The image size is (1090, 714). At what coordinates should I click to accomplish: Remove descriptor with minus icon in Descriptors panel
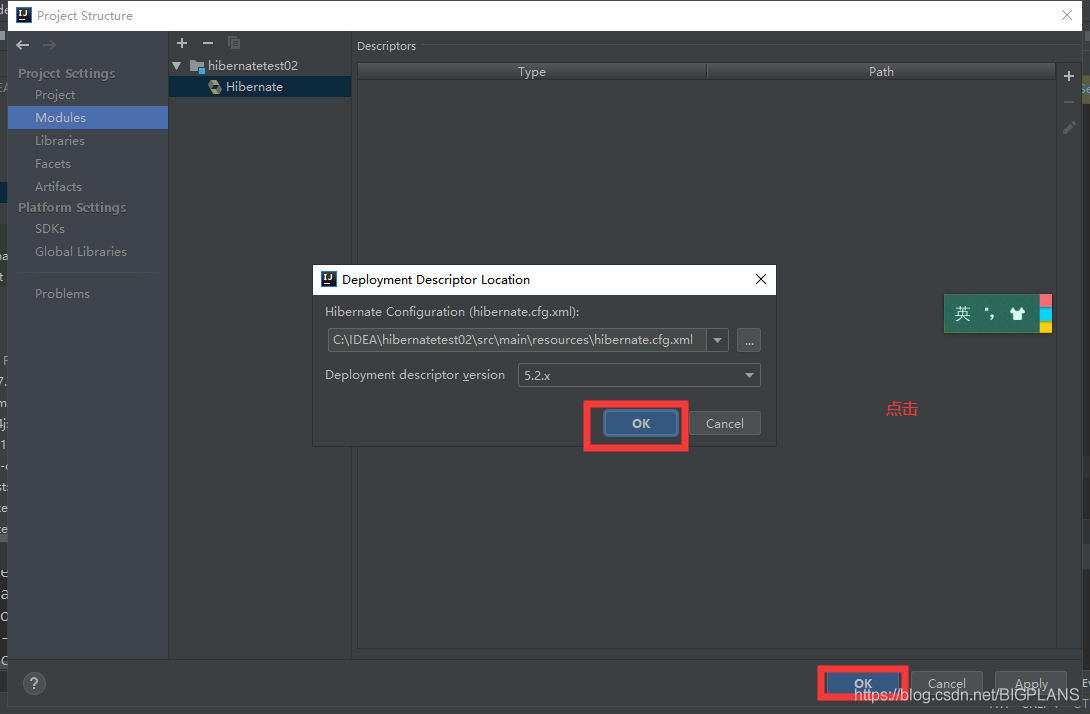[1069, 102]
